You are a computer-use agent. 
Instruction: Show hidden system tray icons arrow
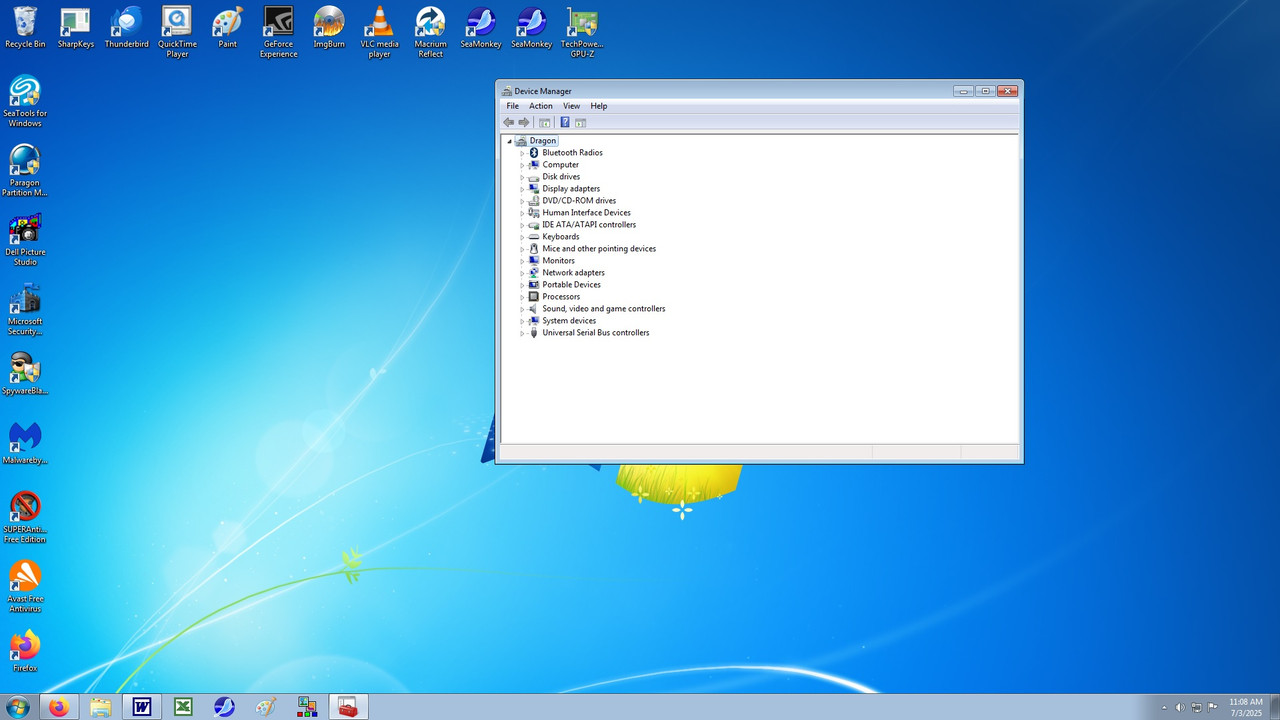[x=1163, y=708]
